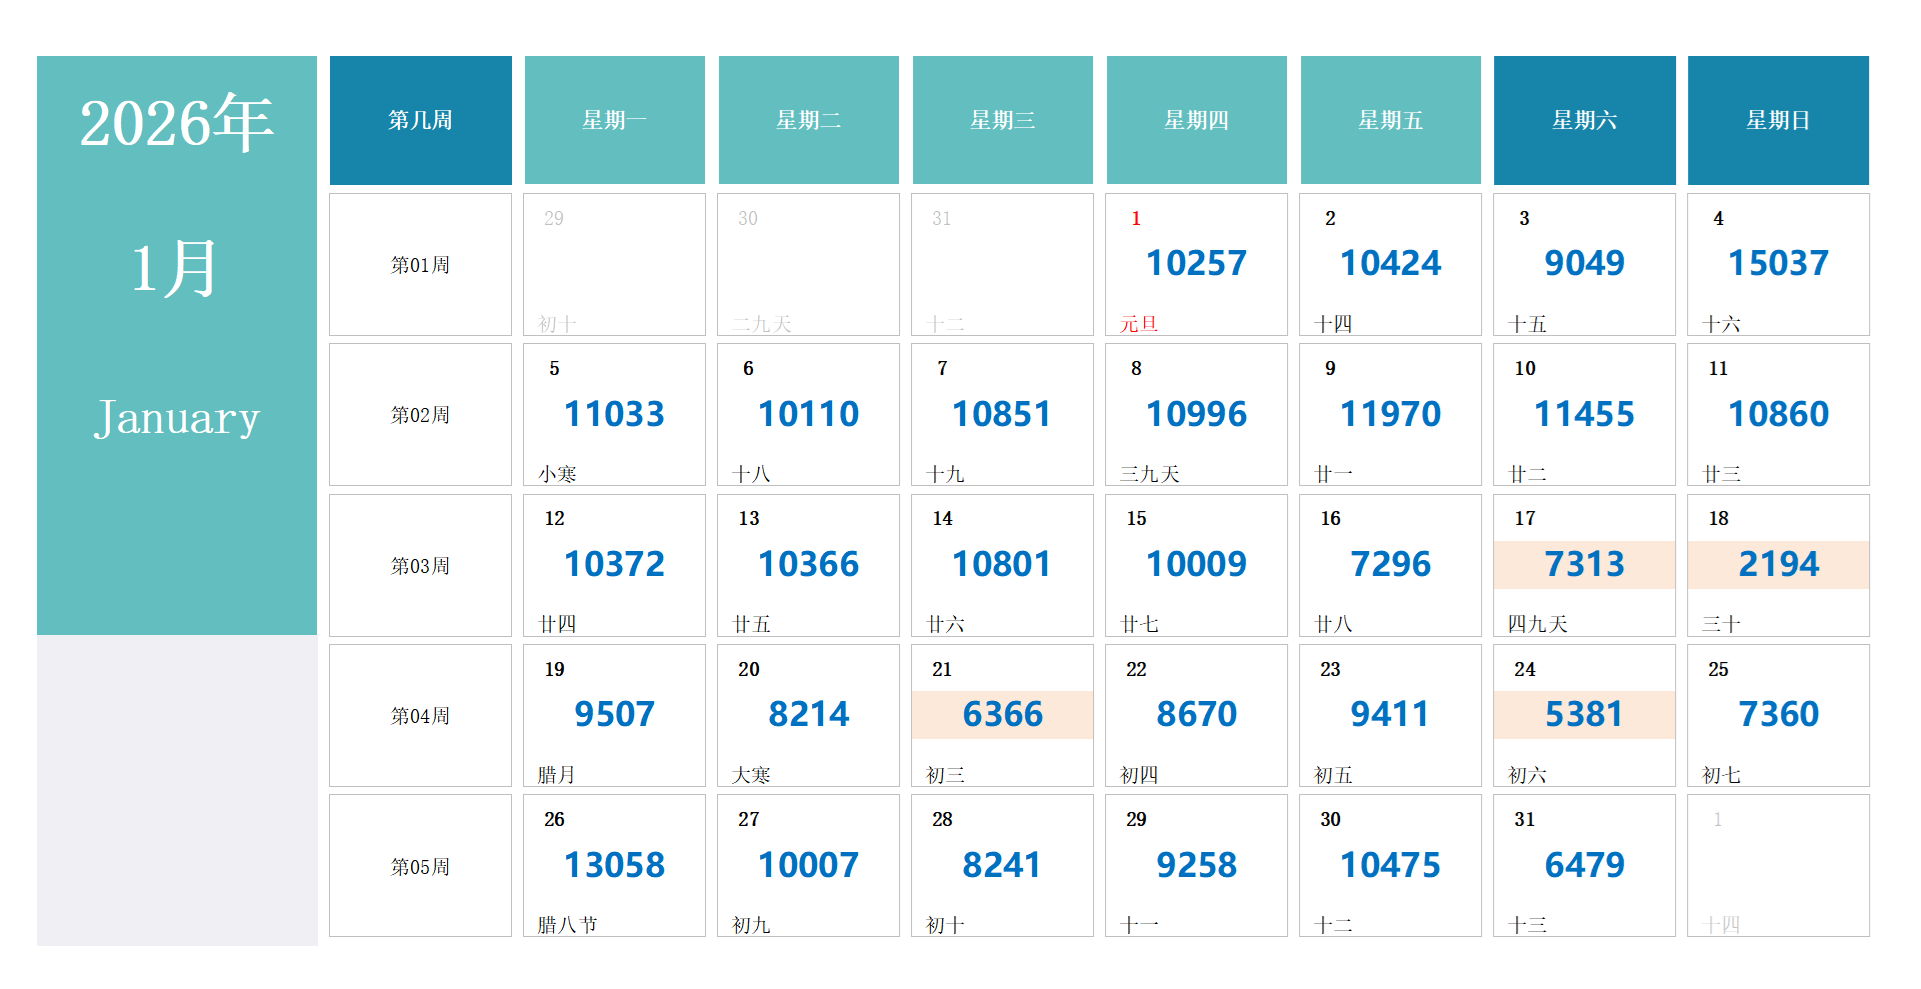Click the 第05周 week label
The height and width of the screenshot is (989, 1921).
[420, 867]
